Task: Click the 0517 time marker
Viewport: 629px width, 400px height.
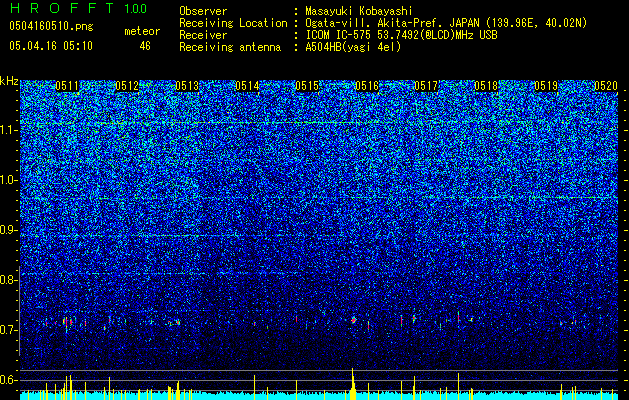Action: pyautogui.click(x=426, y=86)
